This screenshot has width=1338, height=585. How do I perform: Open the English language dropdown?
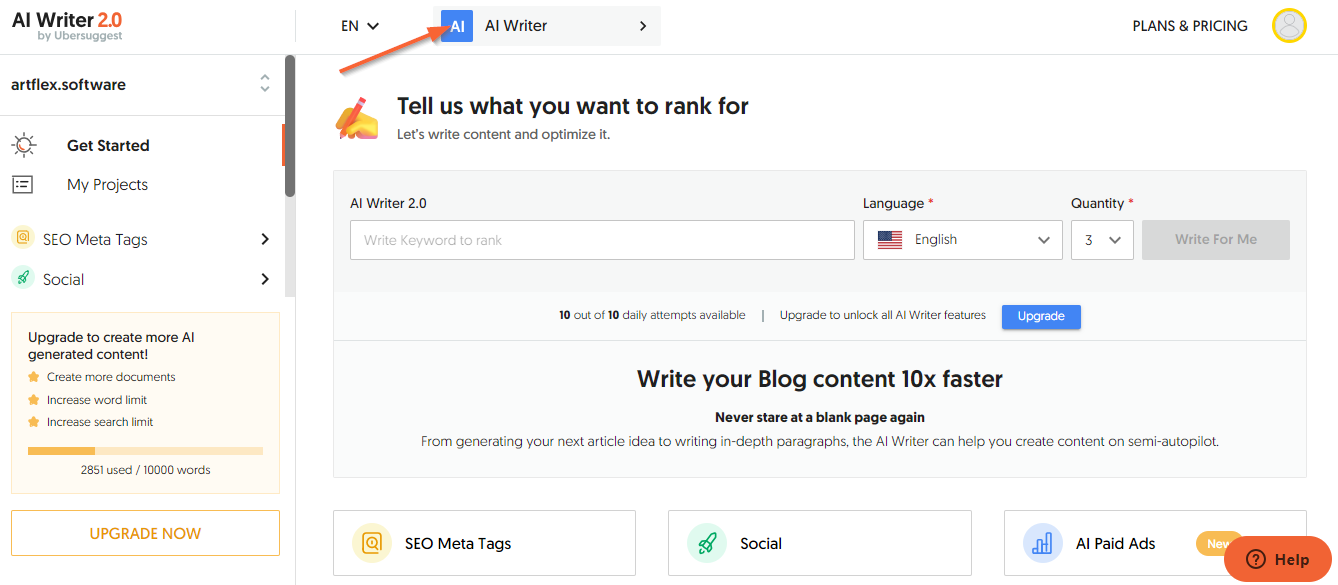tap(962, 240)
